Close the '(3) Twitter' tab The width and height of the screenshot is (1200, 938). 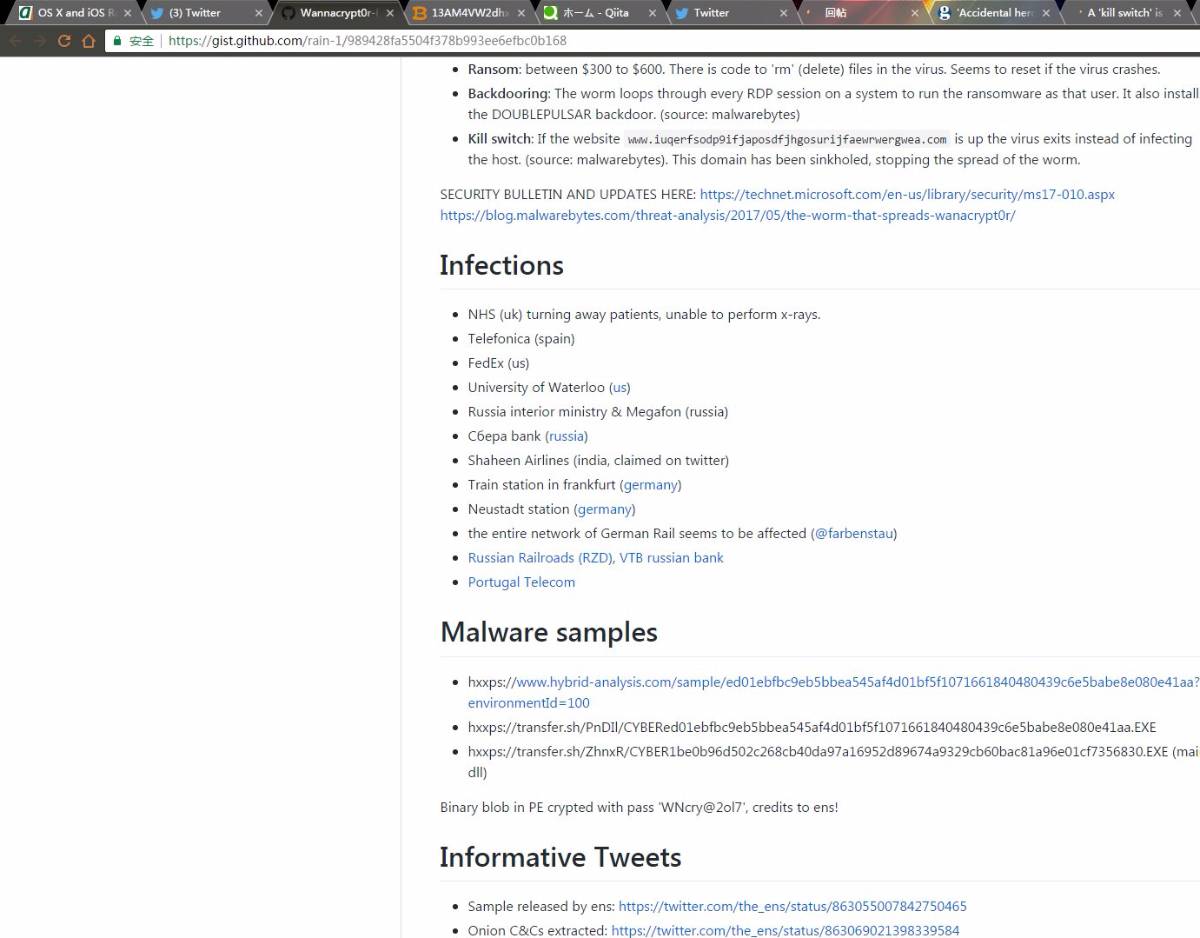(x=259, y=13)
